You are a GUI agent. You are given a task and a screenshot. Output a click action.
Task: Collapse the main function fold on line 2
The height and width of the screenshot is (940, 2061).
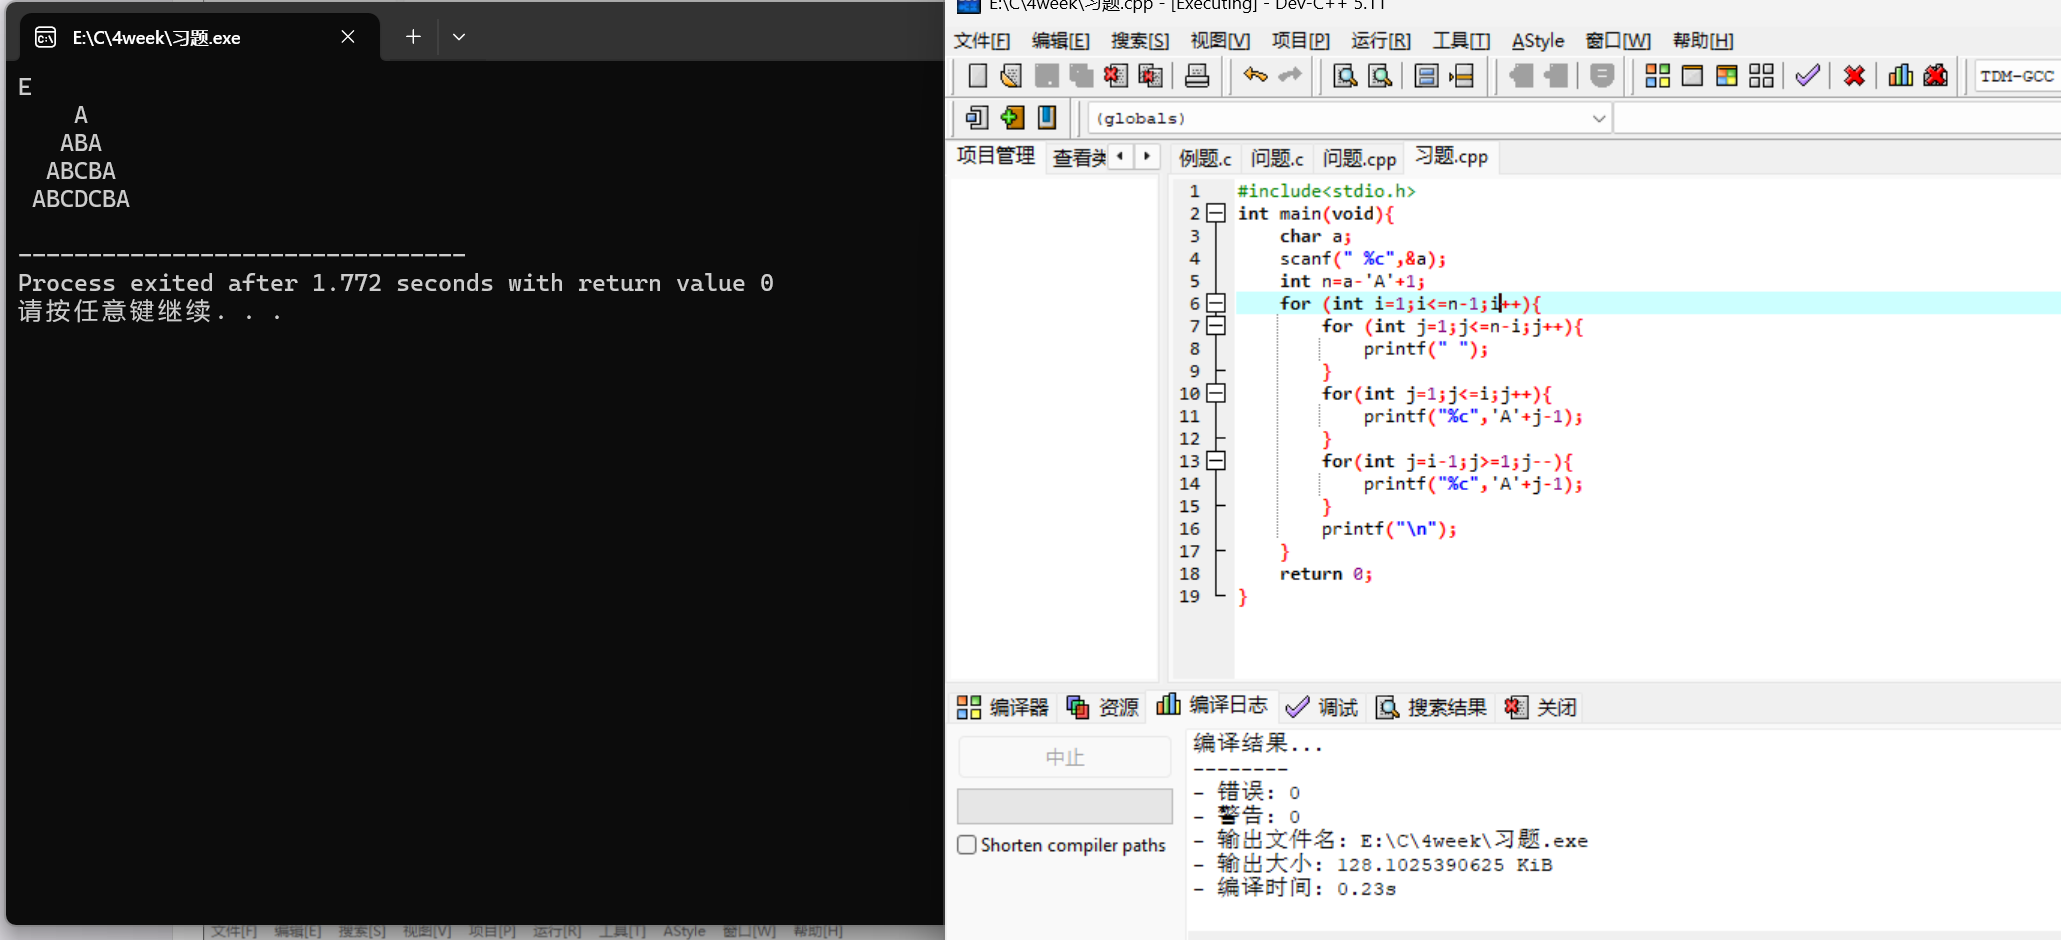click(x=1216, y=213)
